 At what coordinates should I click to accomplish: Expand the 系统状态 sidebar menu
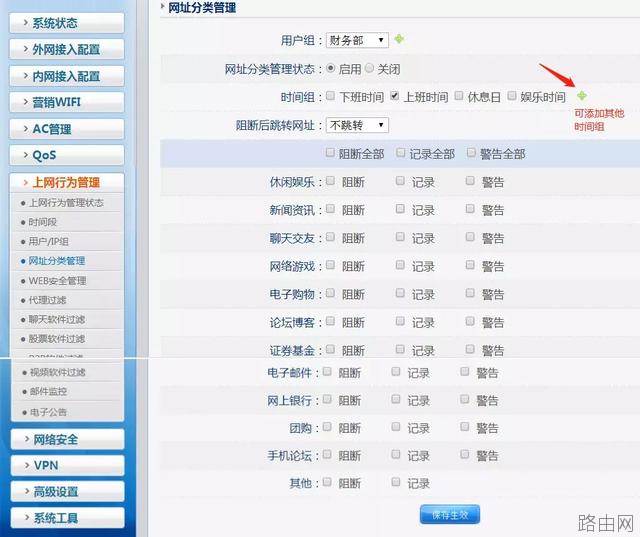pyautogui.click(x=67, y=23)
